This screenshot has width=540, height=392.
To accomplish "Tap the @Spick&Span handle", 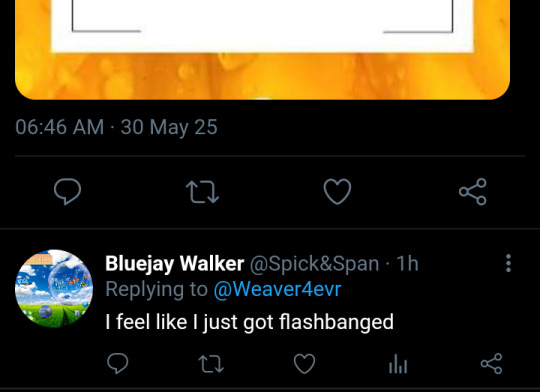I will tap(314, 264).
